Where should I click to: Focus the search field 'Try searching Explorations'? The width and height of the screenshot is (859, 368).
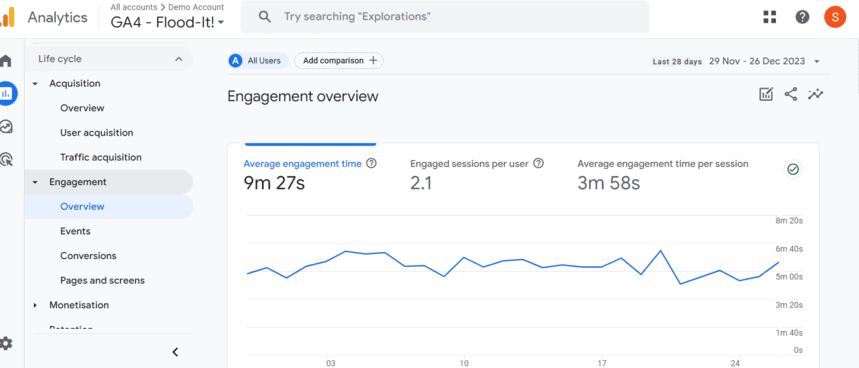coord(444,17)
